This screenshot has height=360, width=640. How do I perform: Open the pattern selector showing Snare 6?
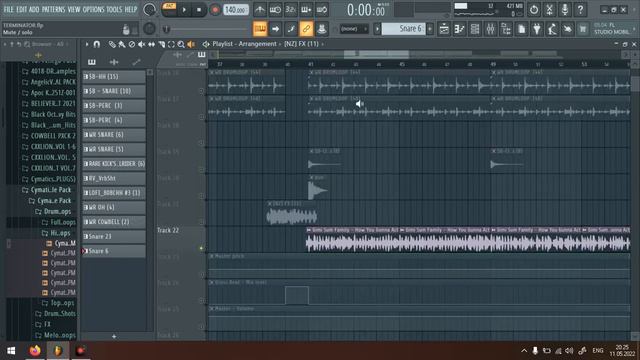(x=403, y=29)
